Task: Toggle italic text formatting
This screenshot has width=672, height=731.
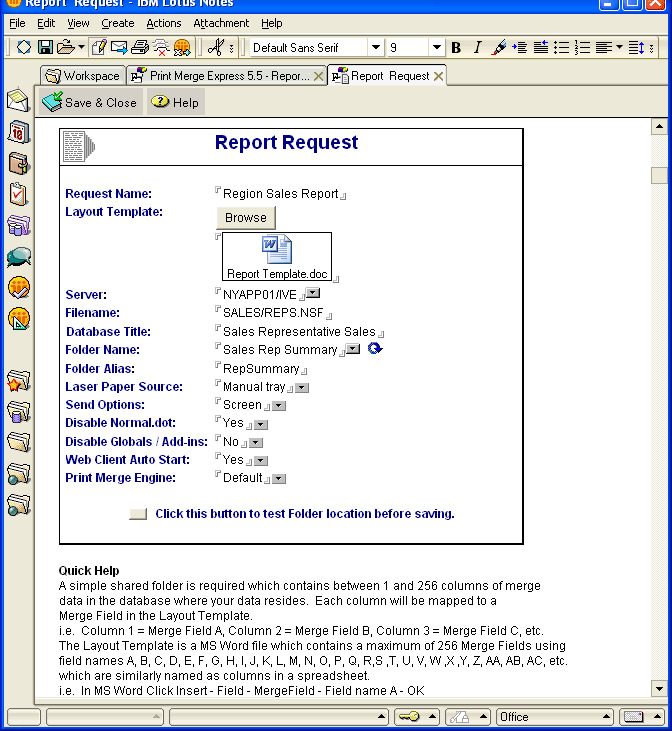Action: pyautogui.click(x=477, y=47)
